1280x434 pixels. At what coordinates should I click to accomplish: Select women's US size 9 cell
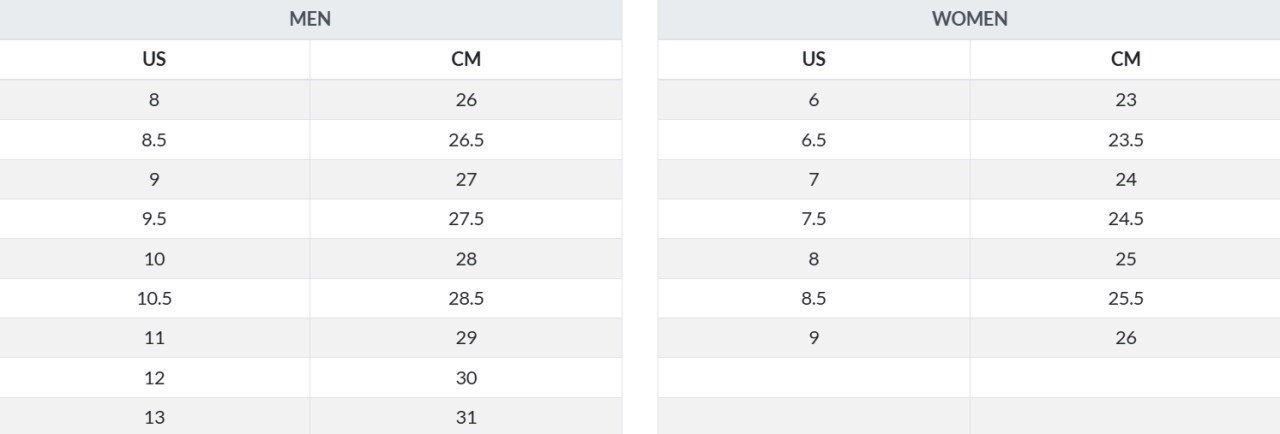click(813, 338)
